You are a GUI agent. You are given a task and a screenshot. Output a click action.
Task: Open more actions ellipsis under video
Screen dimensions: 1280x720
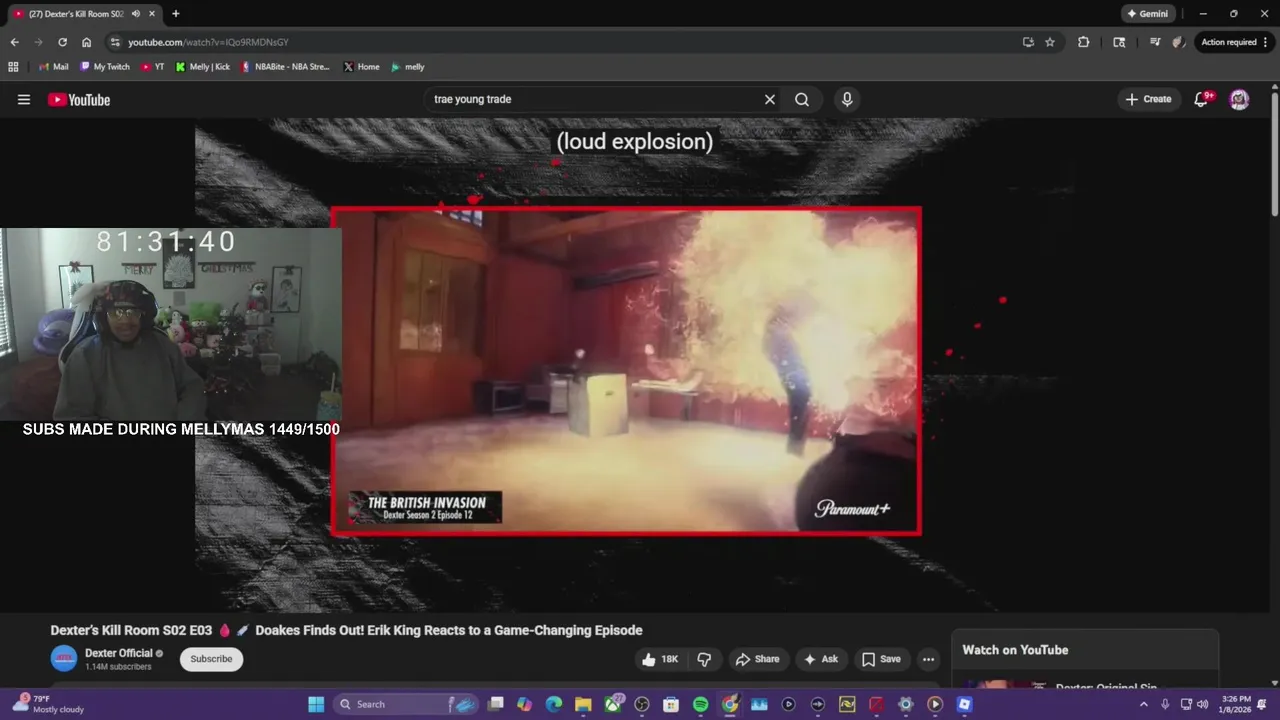tap(928, 659)
